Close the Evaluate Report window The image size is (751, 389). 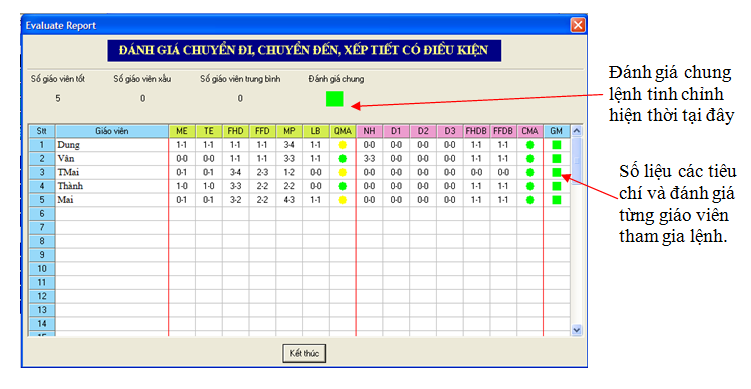point(578,25)
